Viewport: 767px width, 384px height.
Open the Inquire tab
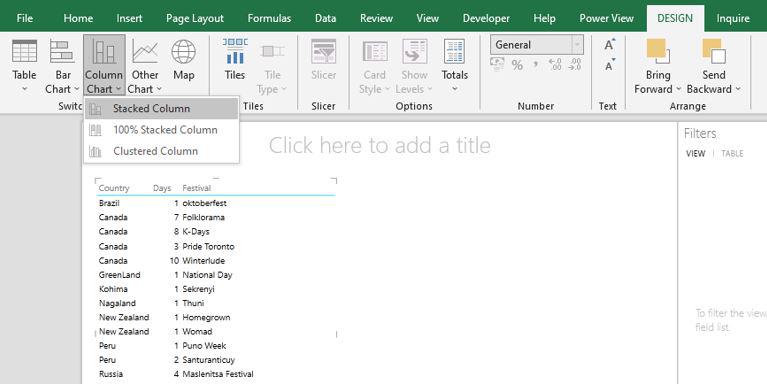point(733,19)
